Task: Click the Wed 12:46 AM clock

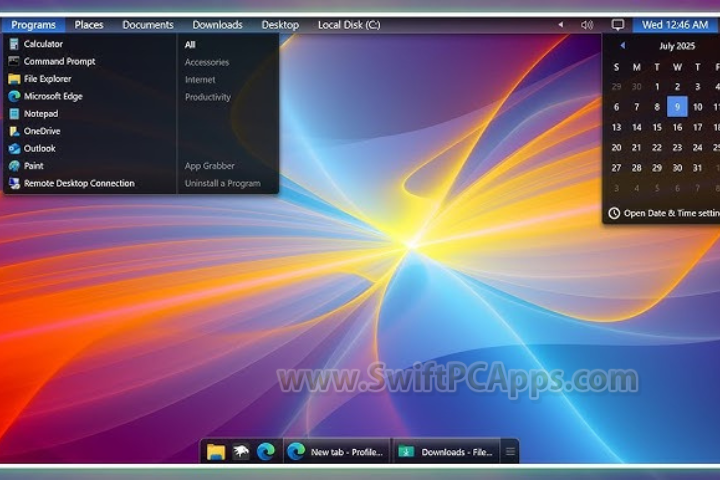Action: point(675,25)
